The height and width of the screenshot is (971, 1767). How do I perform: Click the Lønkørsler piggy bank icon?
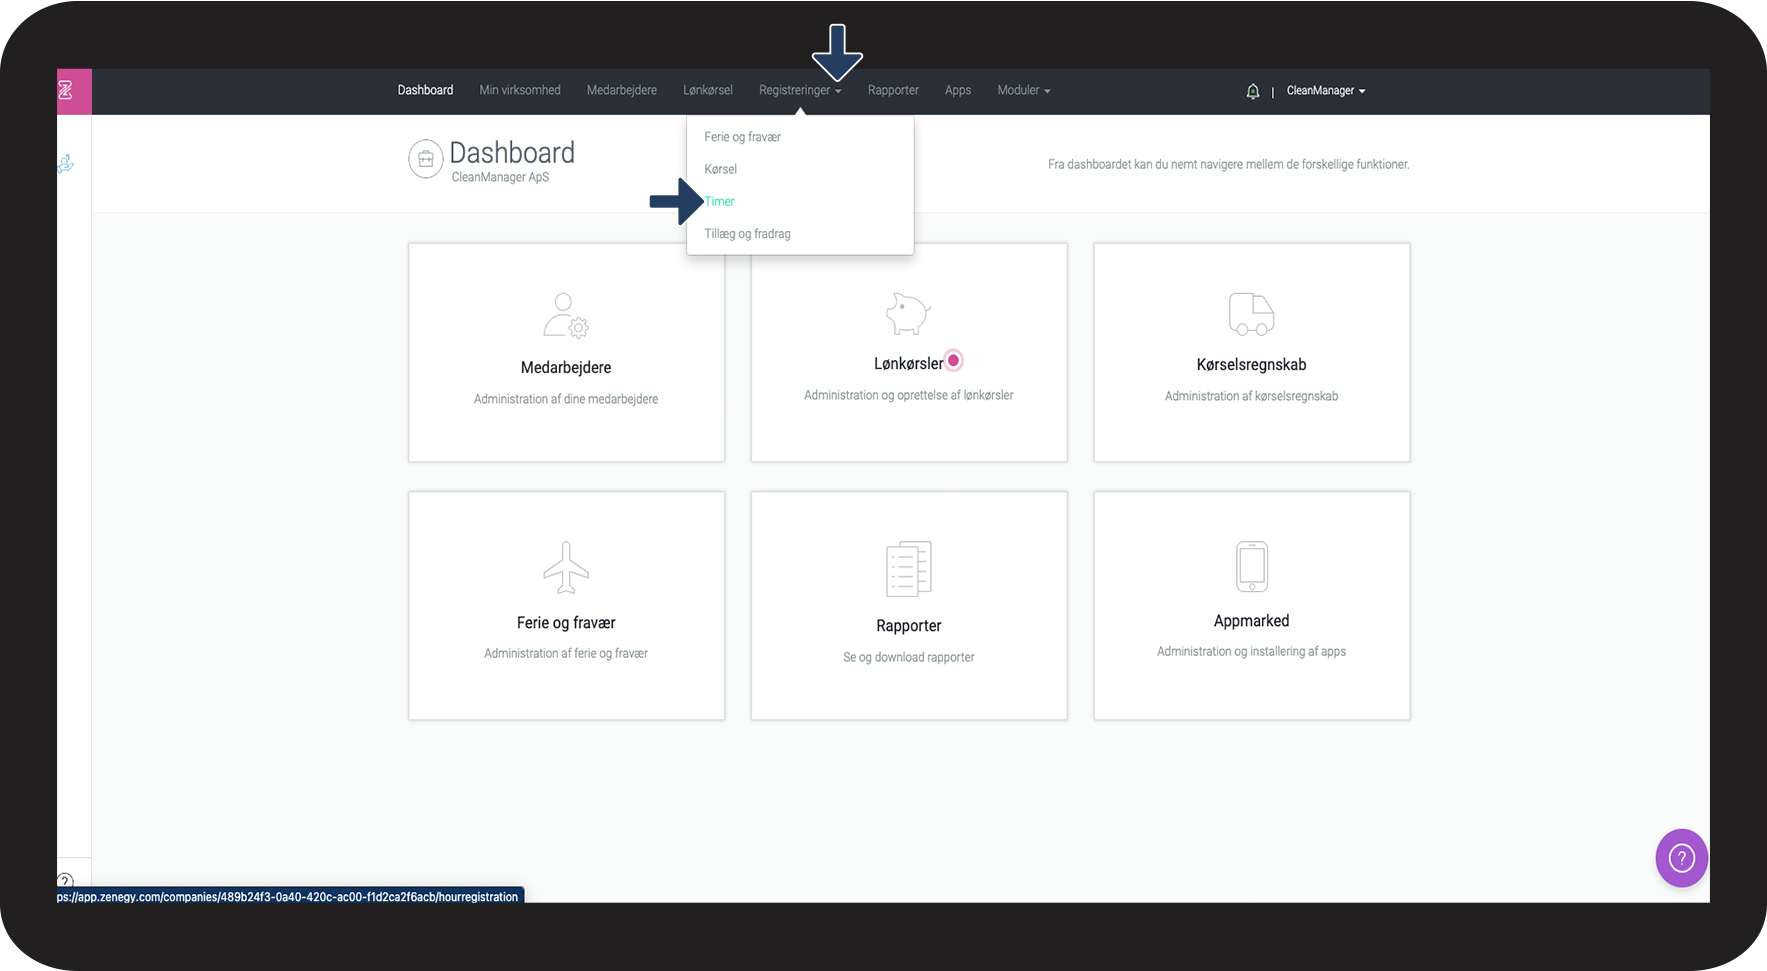(908, 313)
